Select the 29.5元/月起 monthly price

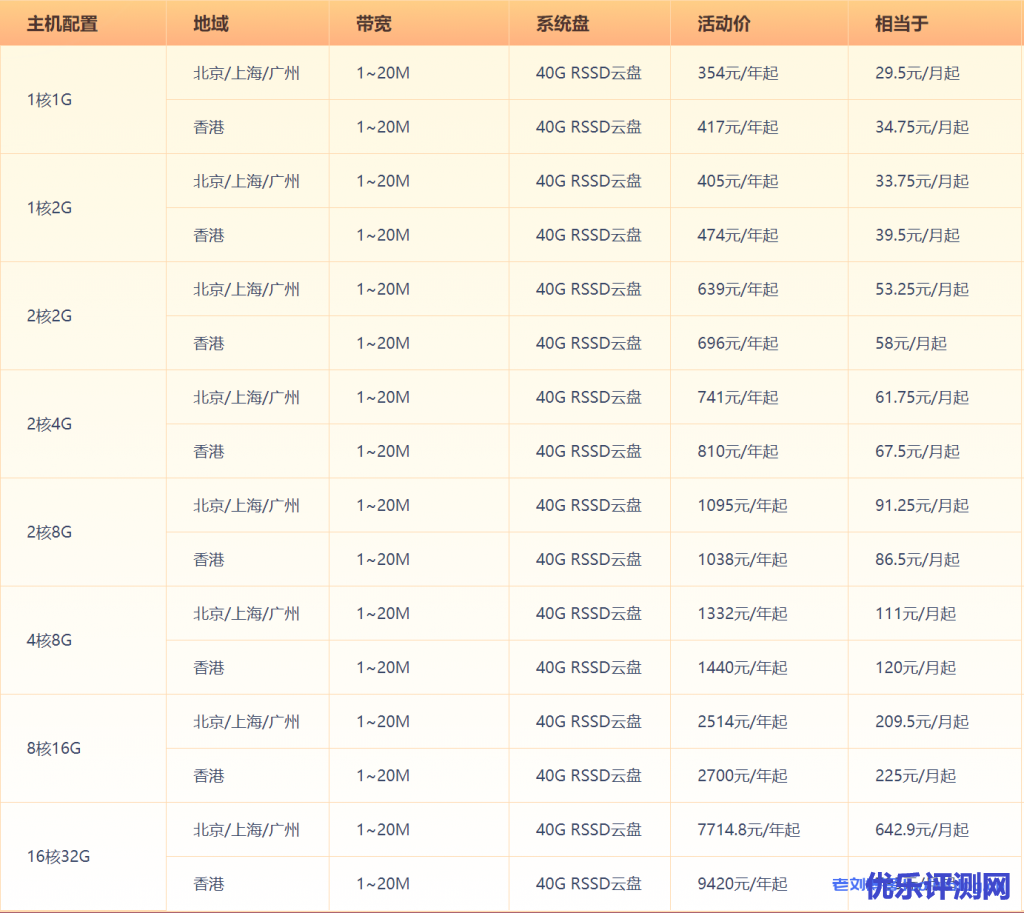(917, 73)
